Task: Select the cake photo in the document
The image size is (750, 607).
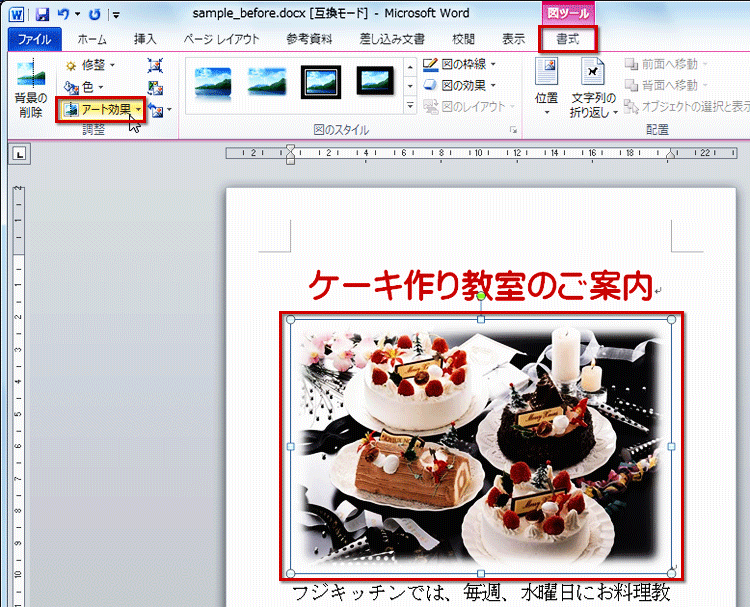Action: [481, 446]
